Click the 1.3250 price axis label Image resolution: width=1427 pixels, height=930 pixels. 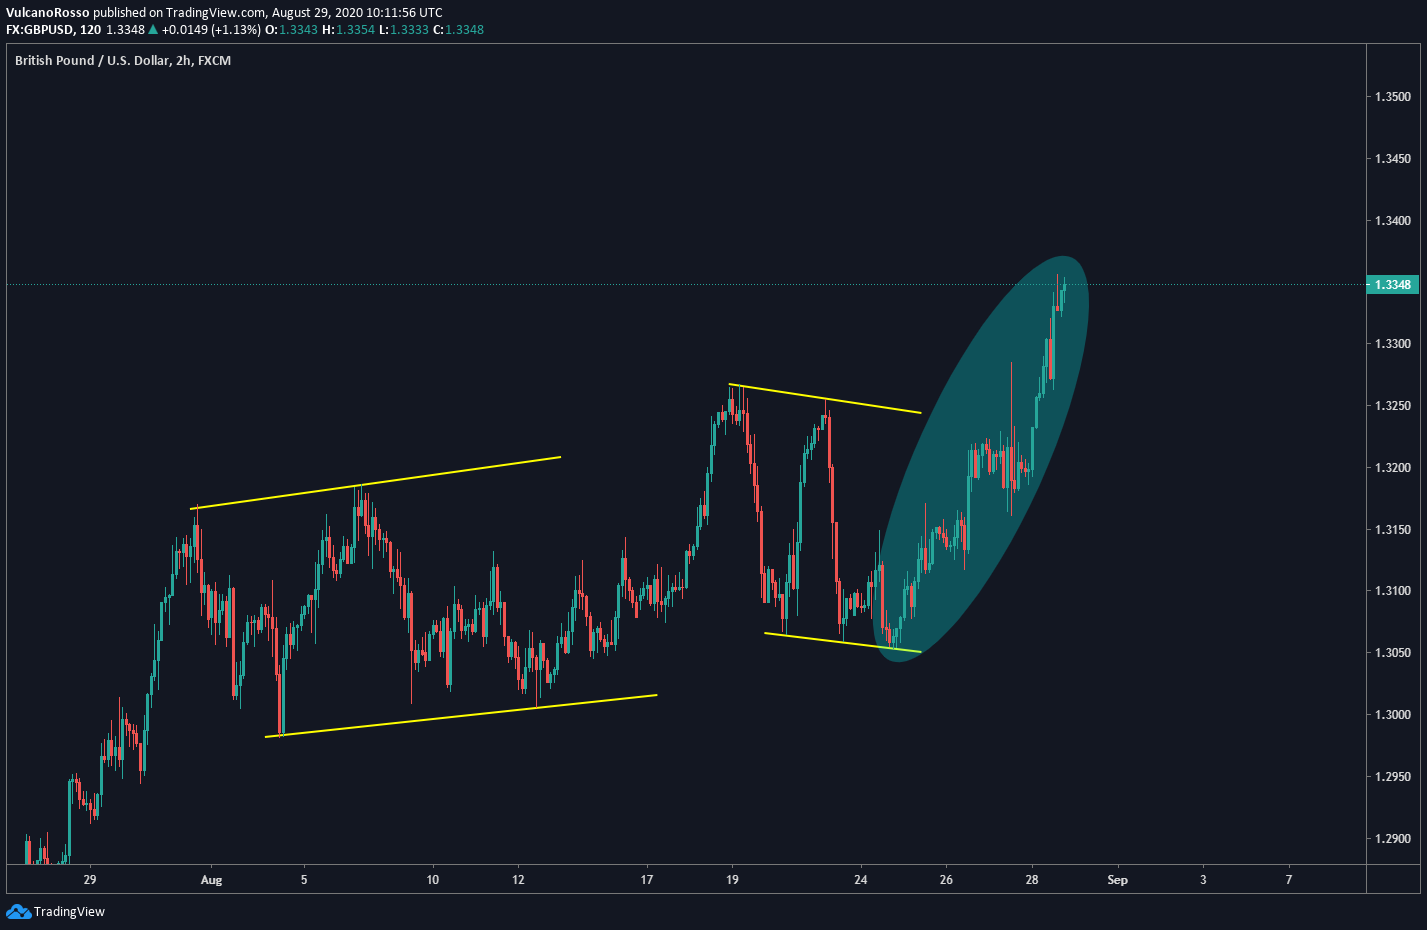coord(1393,406)
